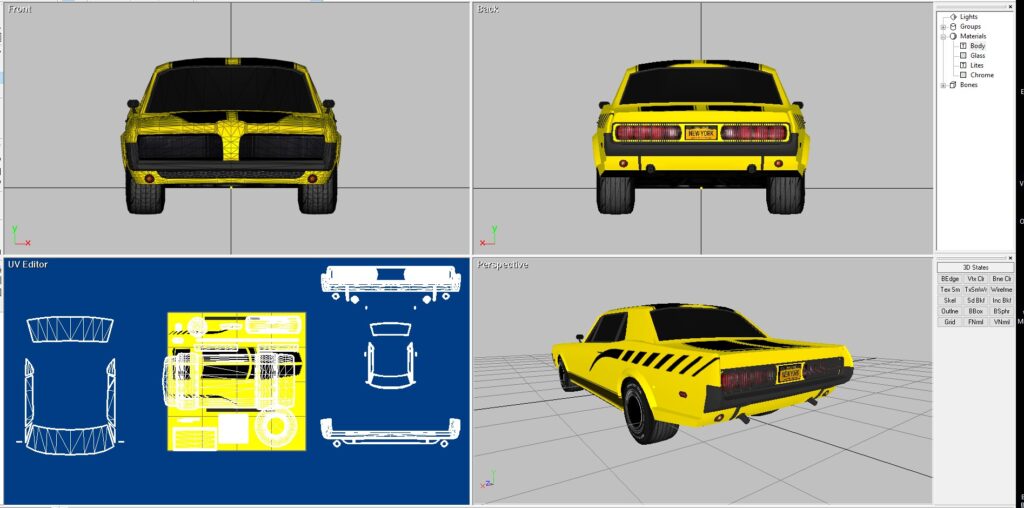The height and width of the screenshot is (508, 1024).
Task: Click the axis gizmo in Perspective viewport
Action: (x=488, y=480)
